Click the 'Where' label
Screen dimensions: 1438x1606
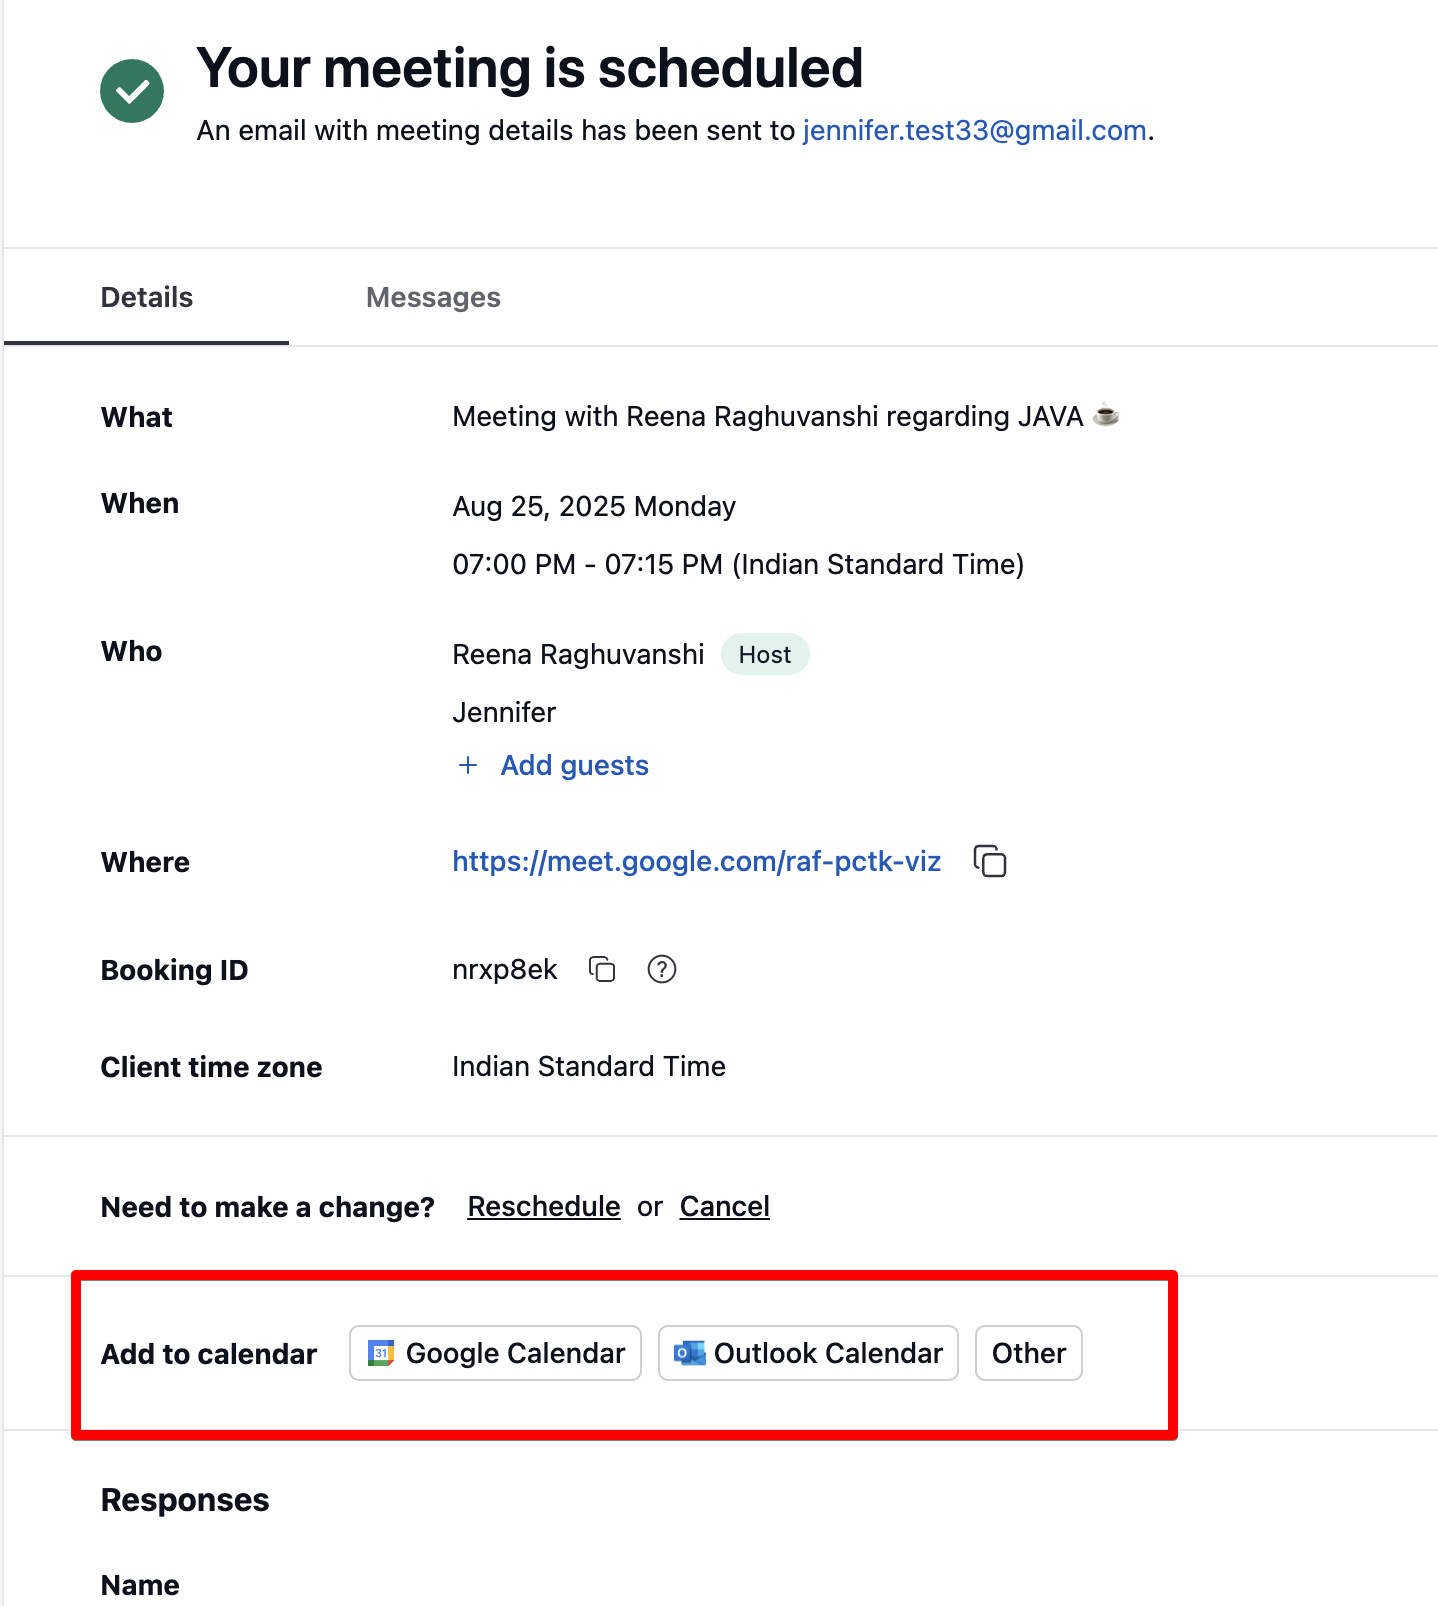[x=145, y=862]
